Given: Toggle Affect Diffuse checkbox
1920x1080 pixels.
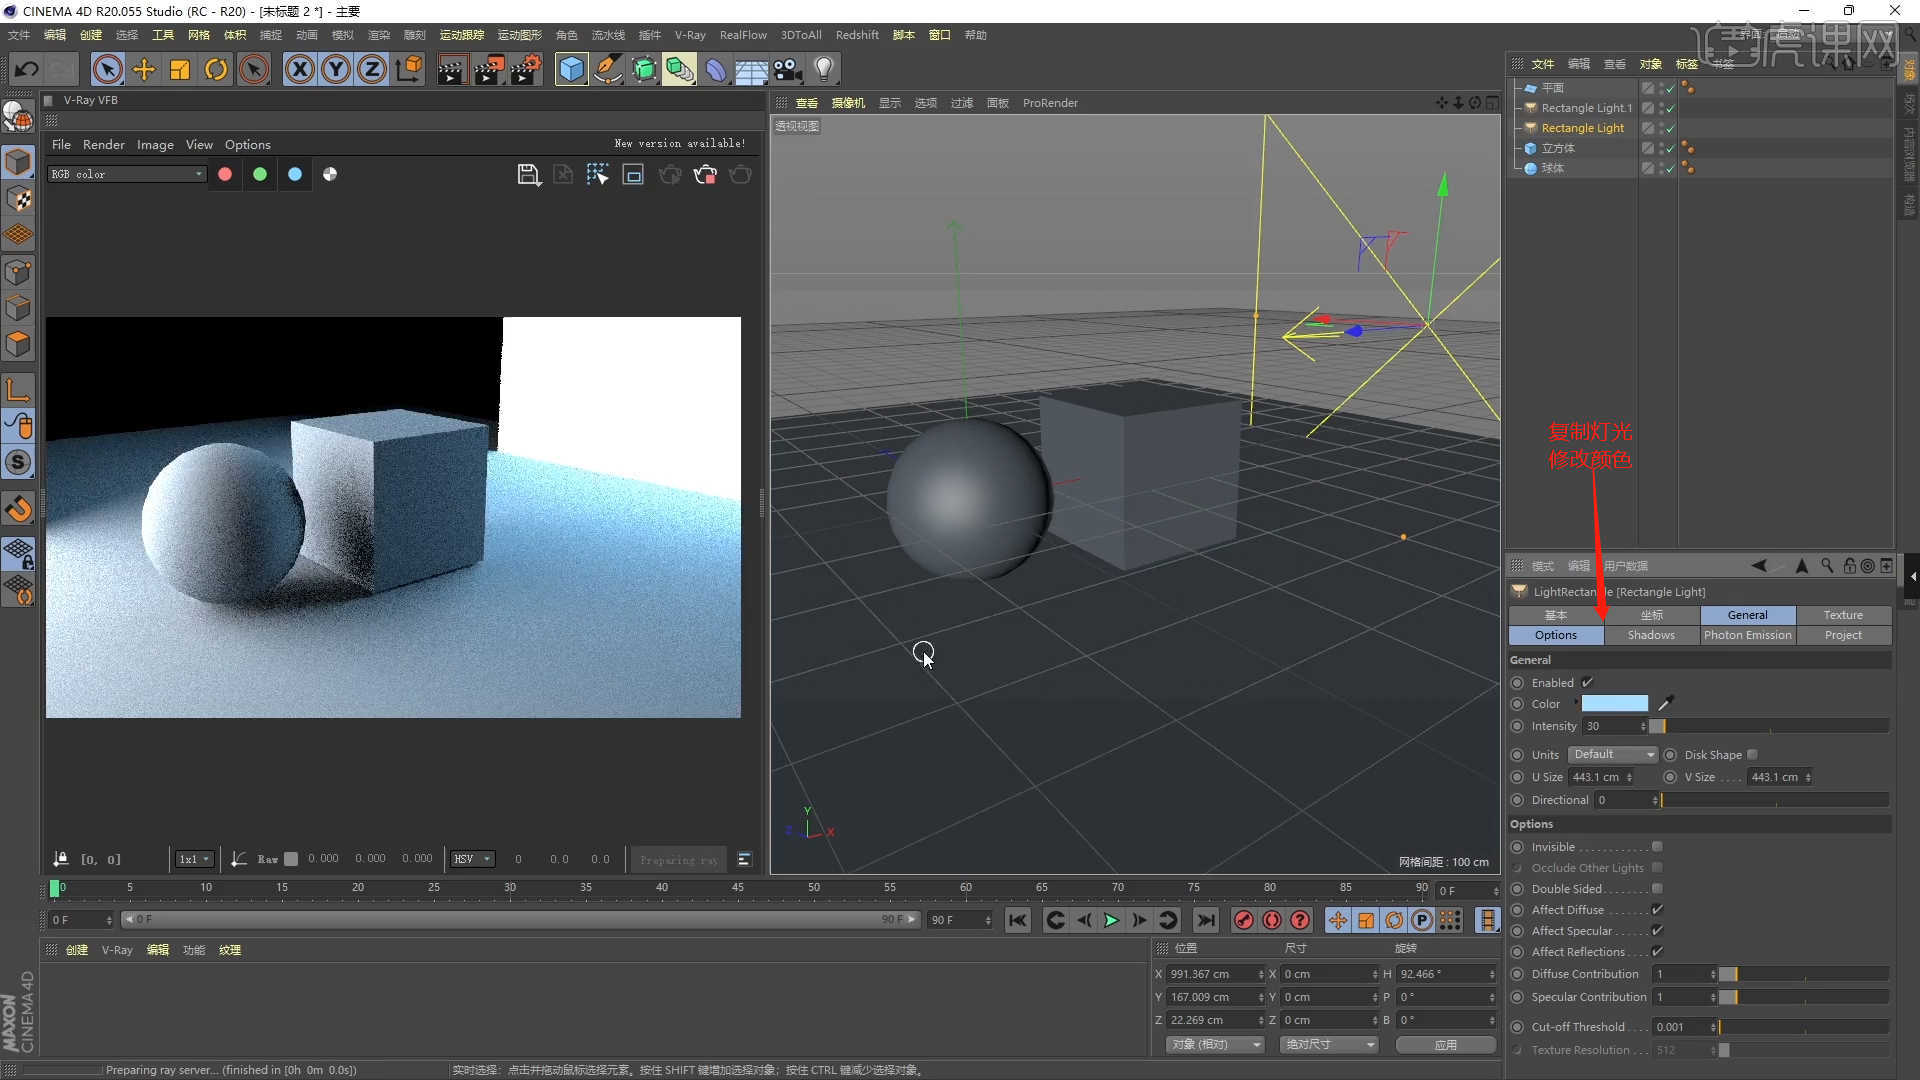Looking at the screenshot, I should click(1657, 910).
